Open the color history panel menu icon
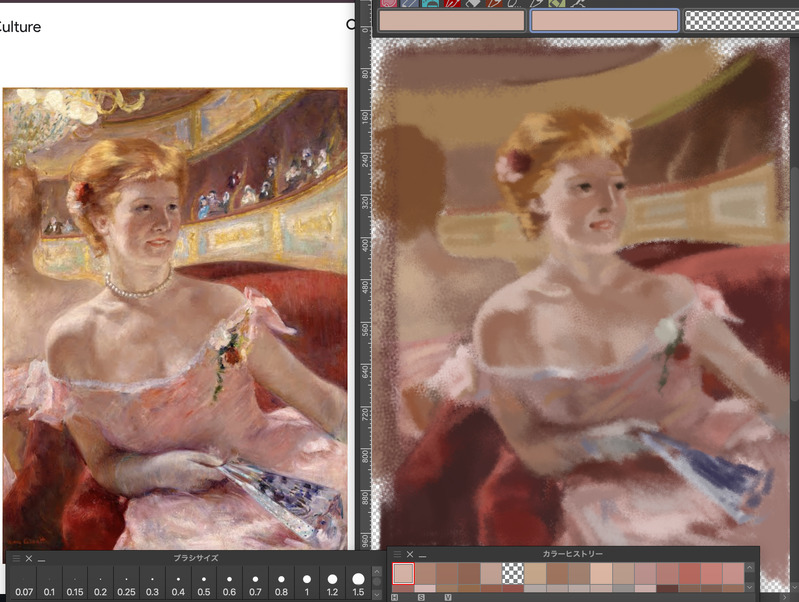This screenshot has width=799, height=602. [397, 554]
